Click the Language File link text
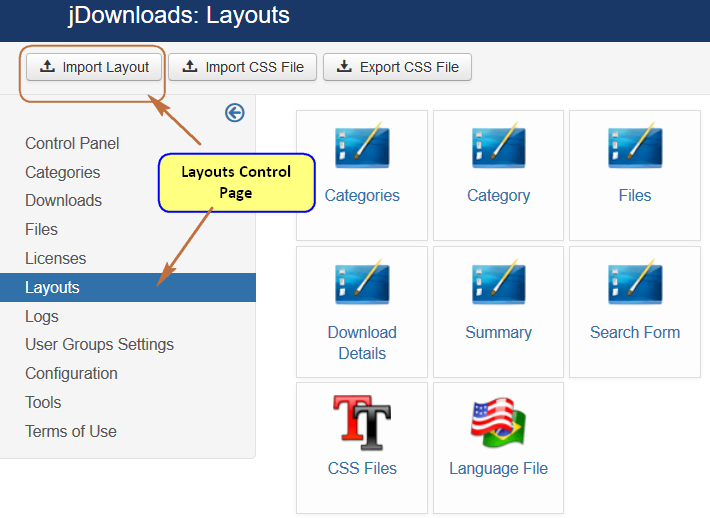 click(x=499, y=469)
